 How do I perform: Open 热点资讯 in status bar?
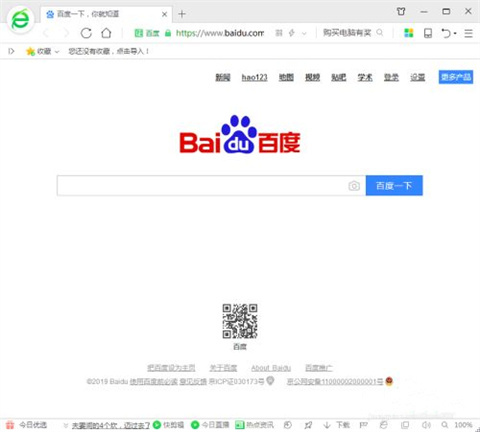(255, 425)
